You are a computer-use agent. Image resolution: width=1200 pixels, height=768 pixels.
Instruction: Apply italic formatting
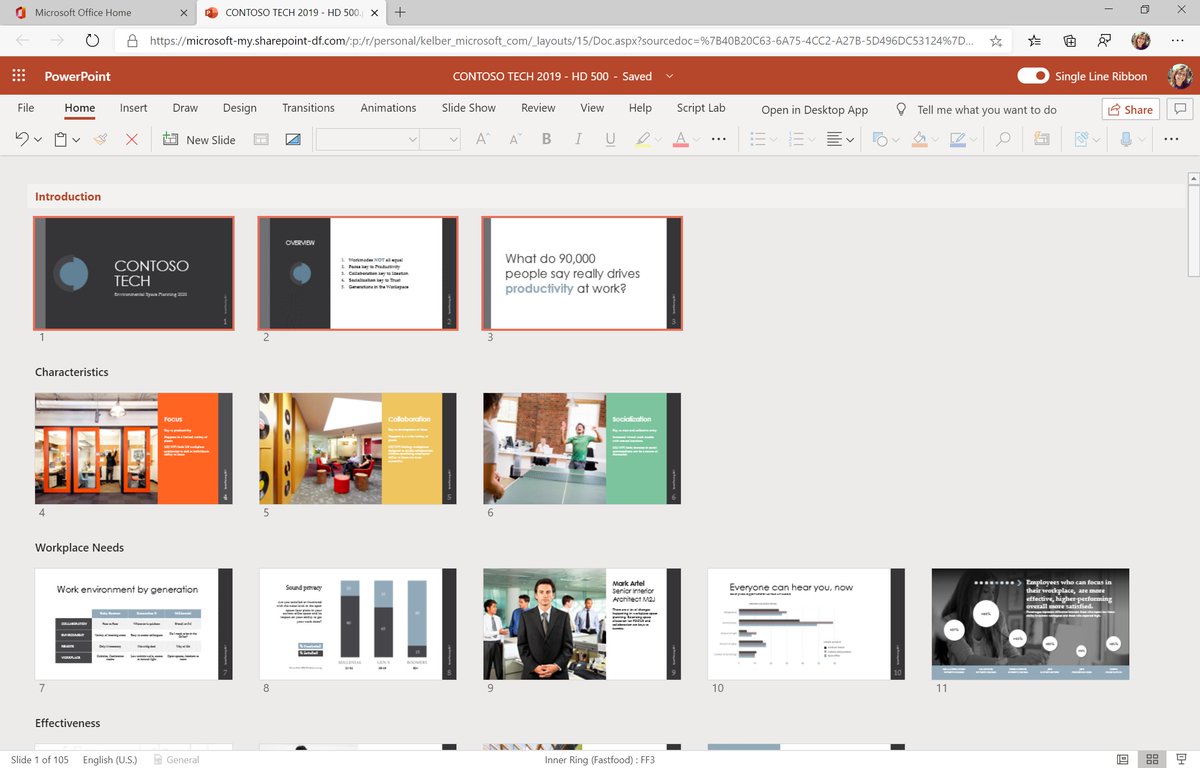(578, 139)
